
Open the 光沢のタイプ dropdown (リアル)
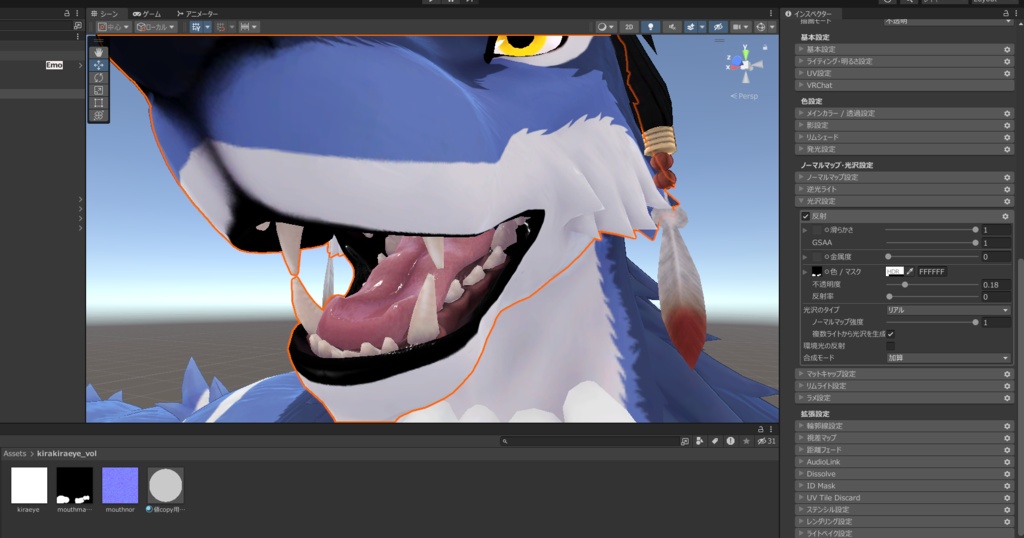[948, 310]
